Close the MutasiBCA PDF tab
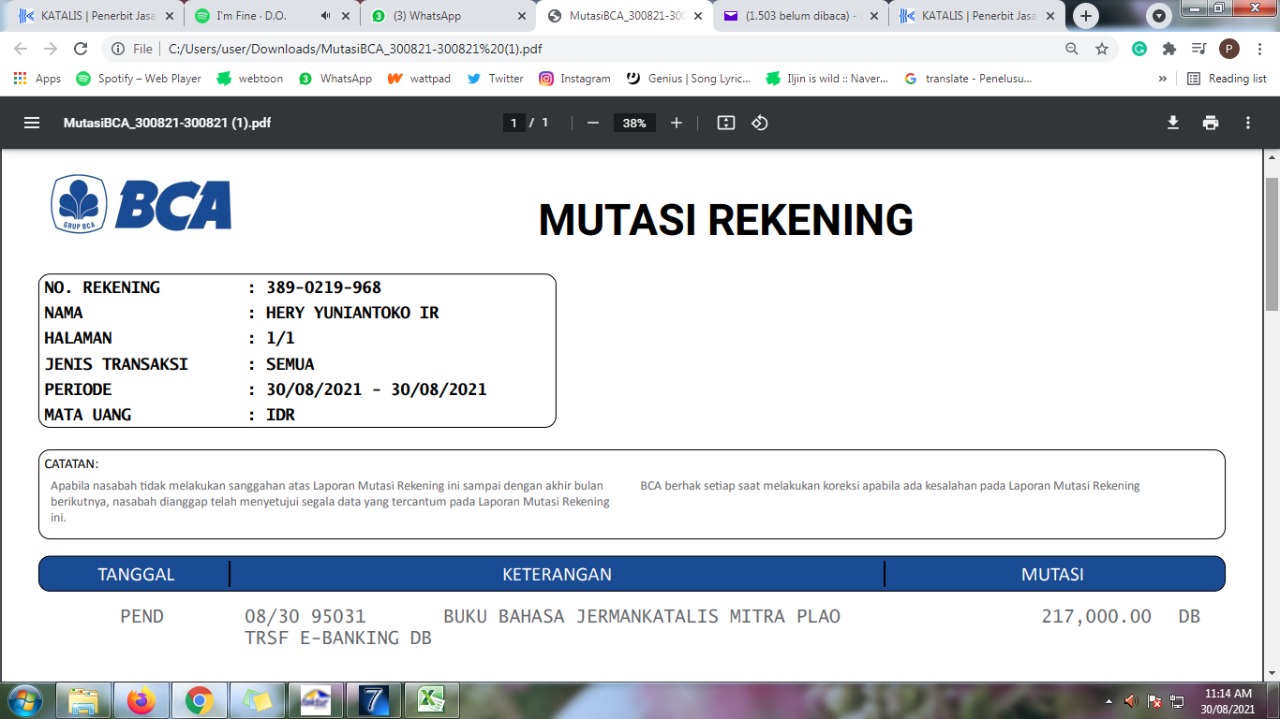Screen dimensions: 1280x719 [x=698, y=16]
